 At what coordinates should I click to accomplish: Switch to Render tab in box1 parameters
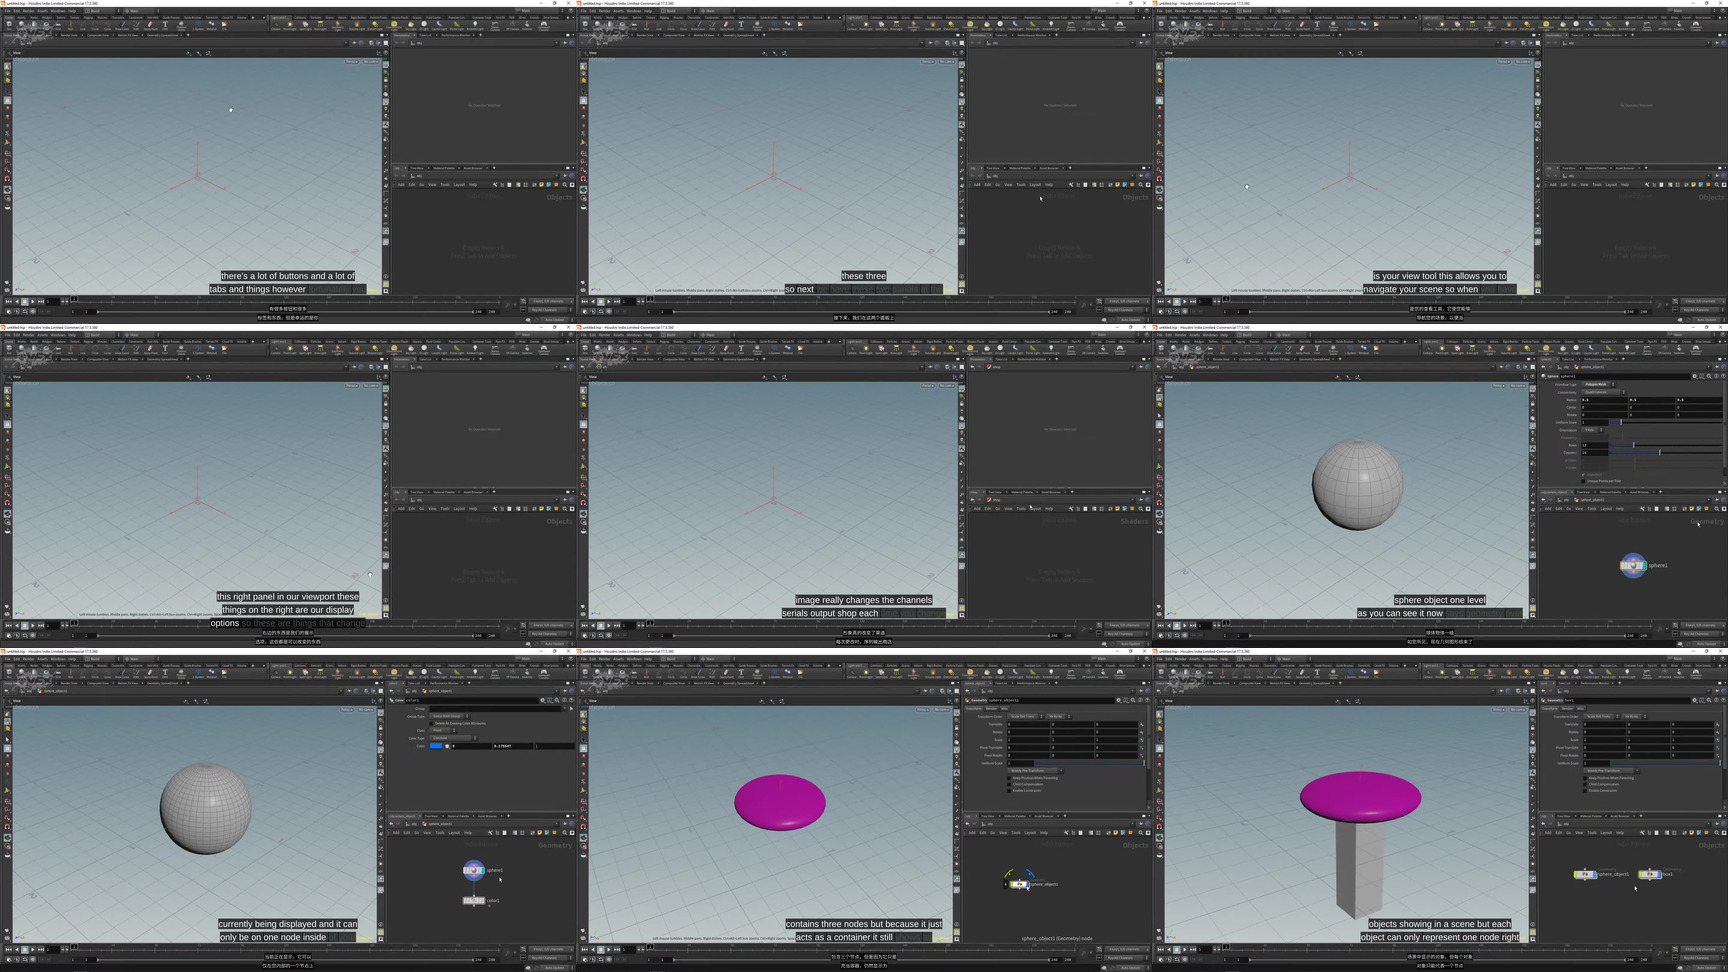pos(1567,708)
